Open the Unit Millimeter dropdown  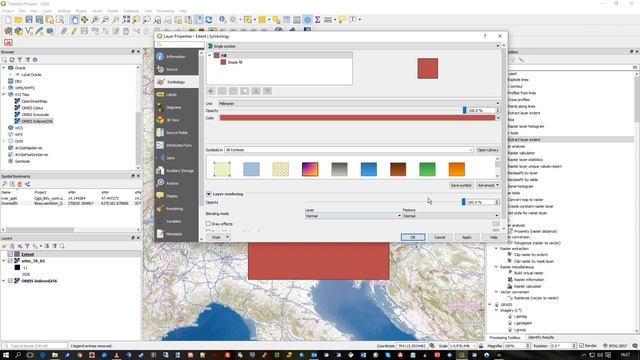pyautogui.click(x=359, y=104)
